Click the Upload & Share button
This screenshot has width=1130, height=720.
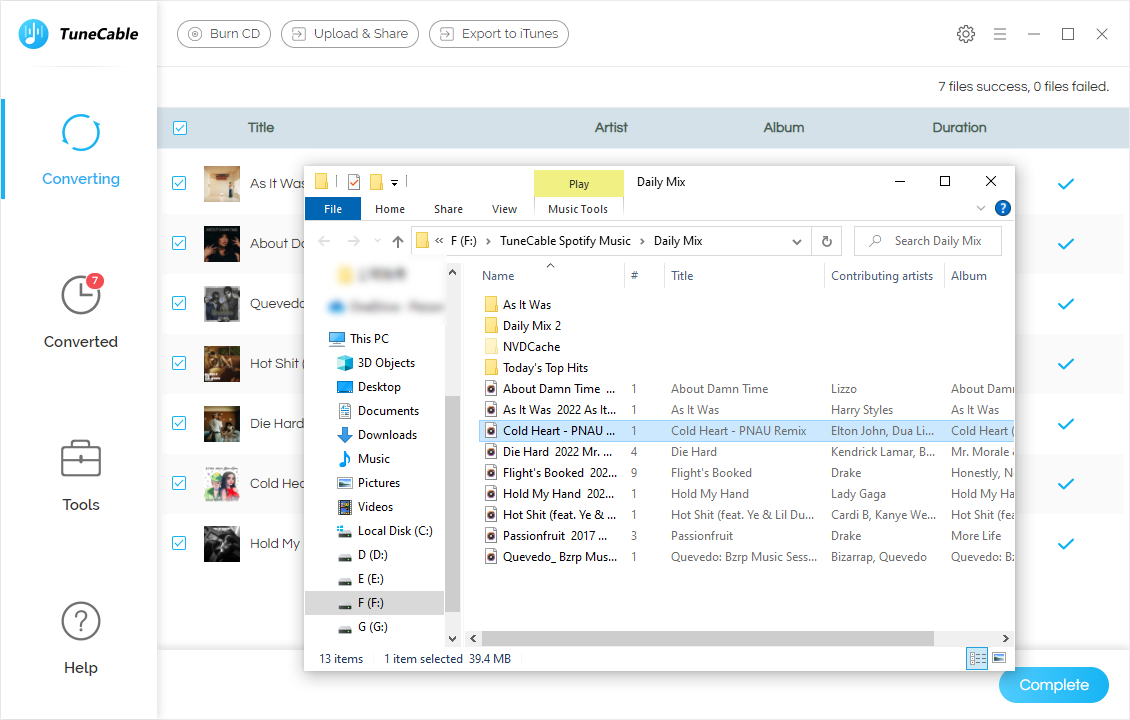(350, 34)
